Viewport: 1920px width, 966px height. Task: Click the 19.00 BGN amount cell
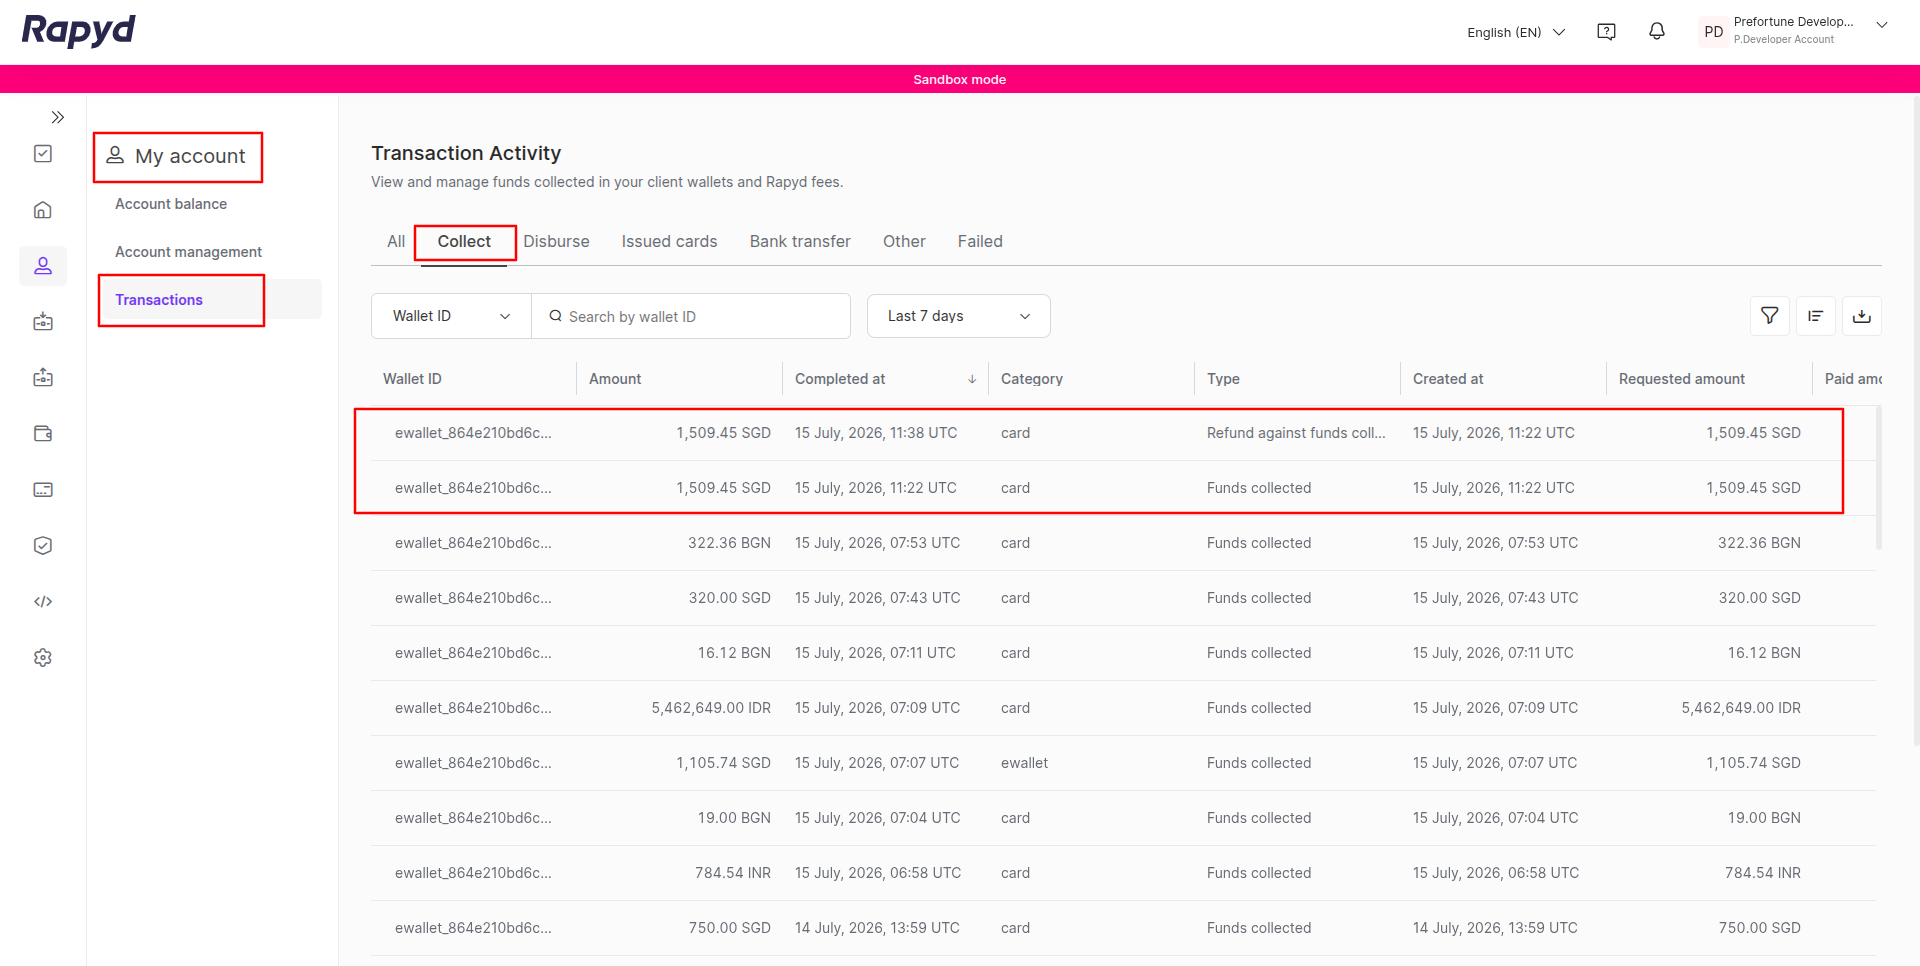(x=734, y=818)
